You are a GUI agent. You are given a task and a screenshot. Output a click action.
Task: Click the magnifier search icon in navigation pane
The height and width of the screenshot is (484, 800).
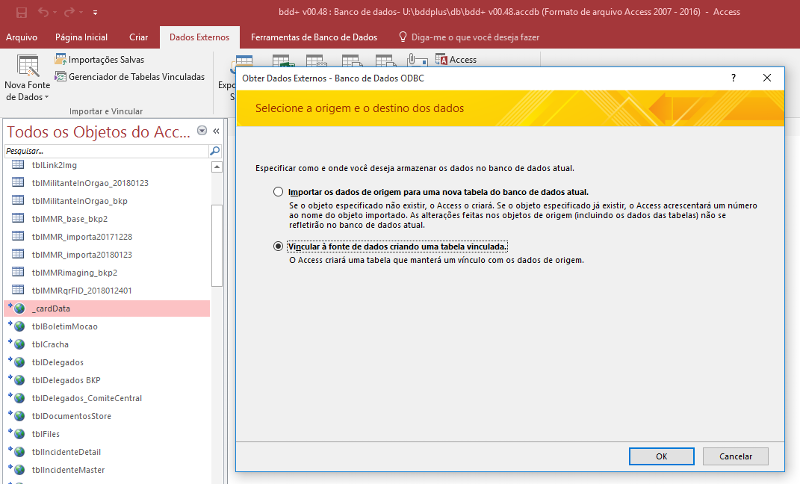pos(215,151)
